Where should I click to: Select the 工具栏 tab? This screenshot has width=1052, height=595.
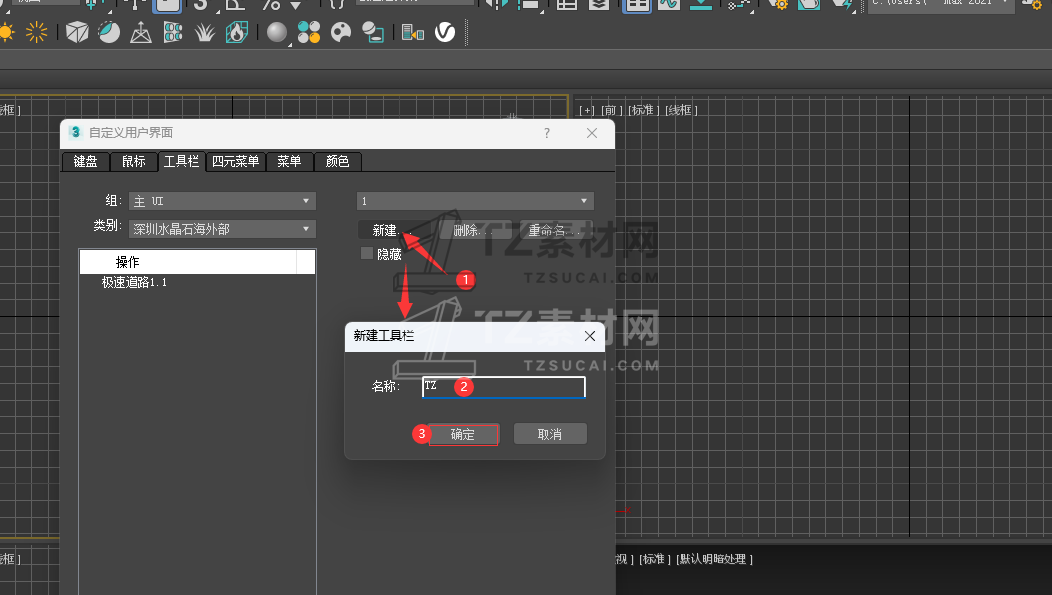pos(181,162)
